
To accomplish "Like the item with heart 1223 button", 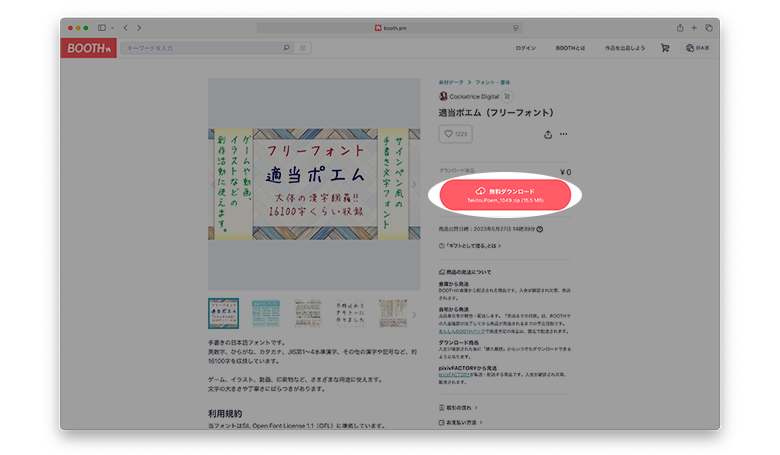I will [x=456, y=134].
